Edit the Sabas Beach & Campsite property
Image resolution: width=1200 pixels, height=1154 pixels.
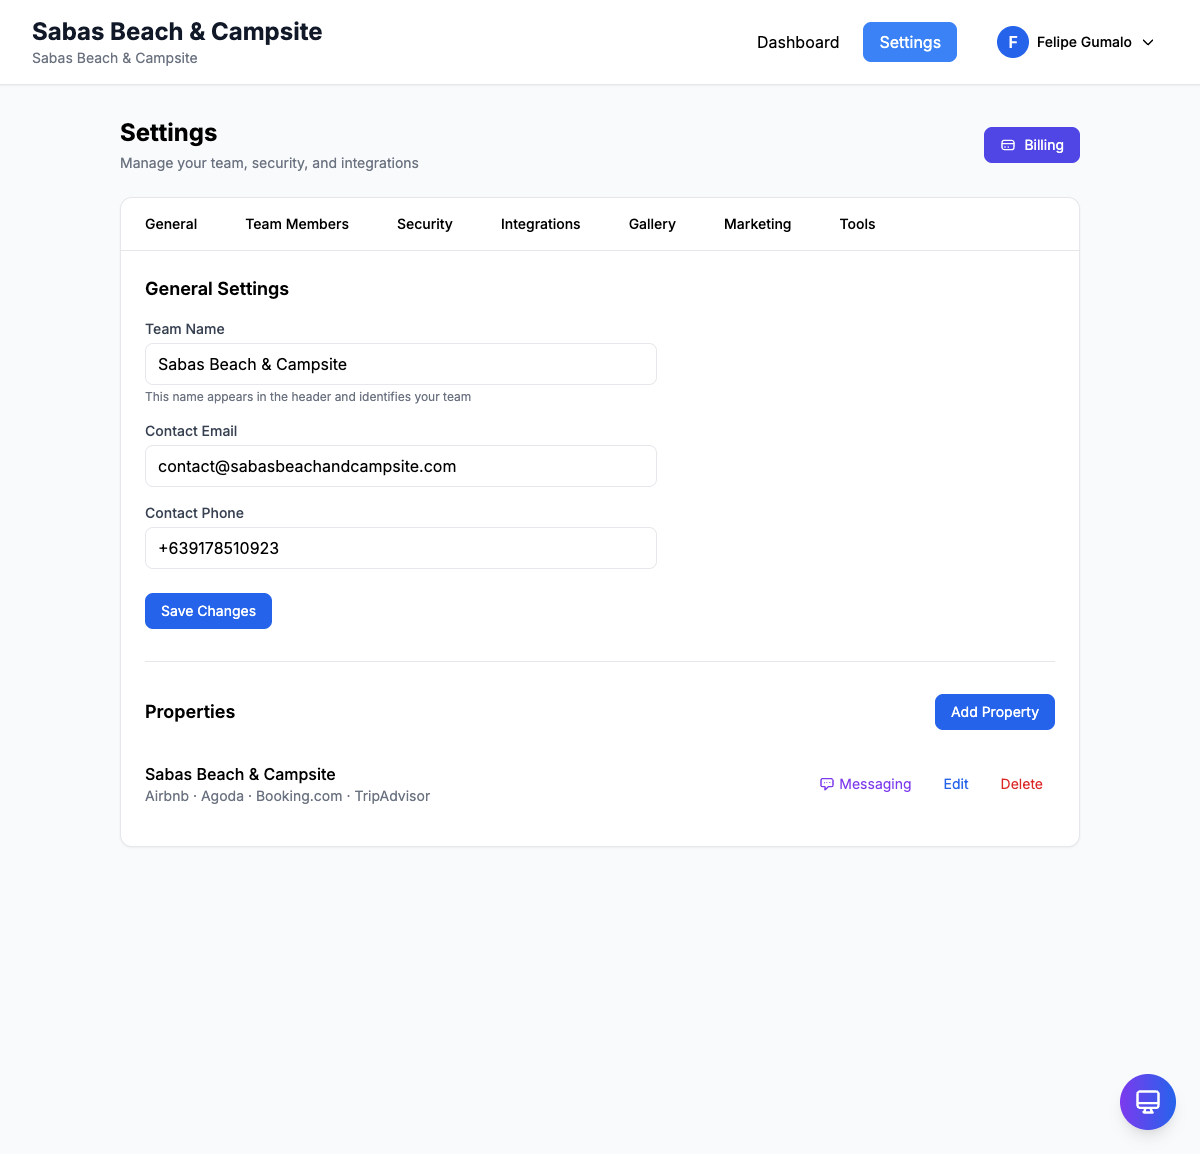(955, 784)
